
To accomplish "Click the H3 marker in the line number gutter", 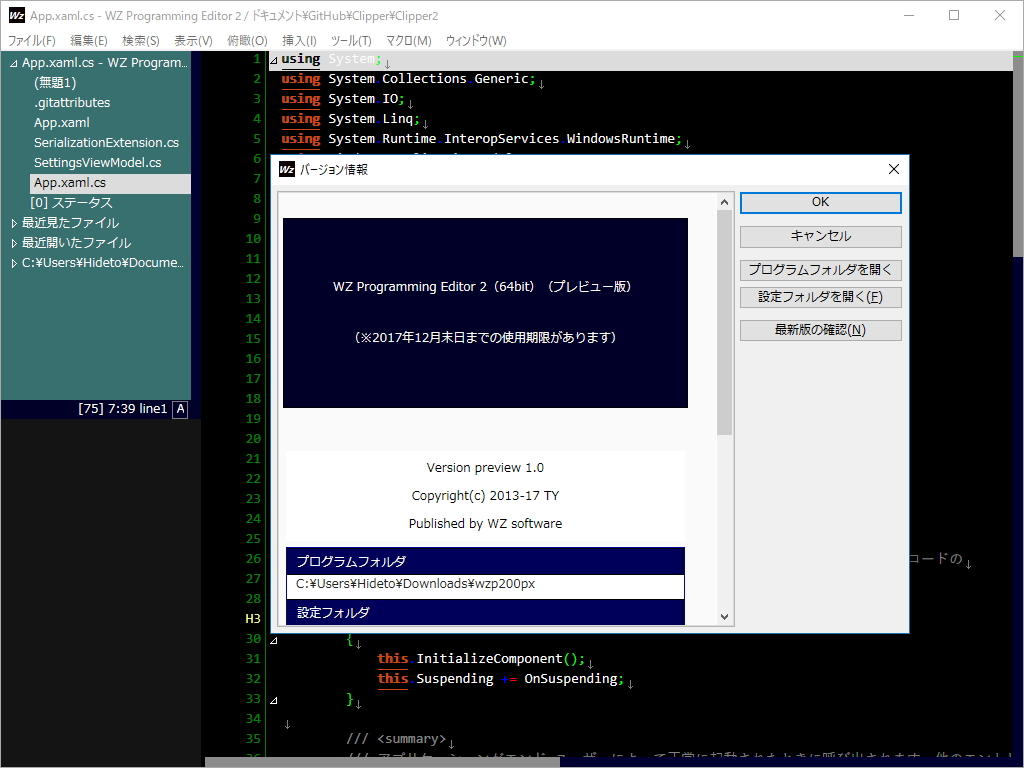I will 253,618.
